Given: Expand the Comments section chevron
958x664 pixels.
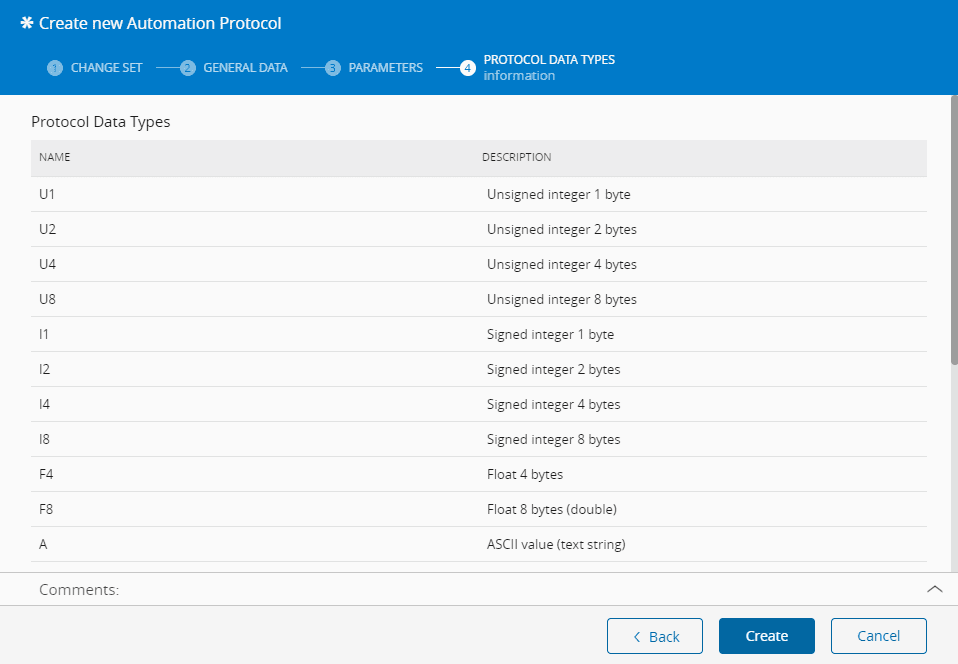Looking at the screenshot, I should click(x=934, y=589).
